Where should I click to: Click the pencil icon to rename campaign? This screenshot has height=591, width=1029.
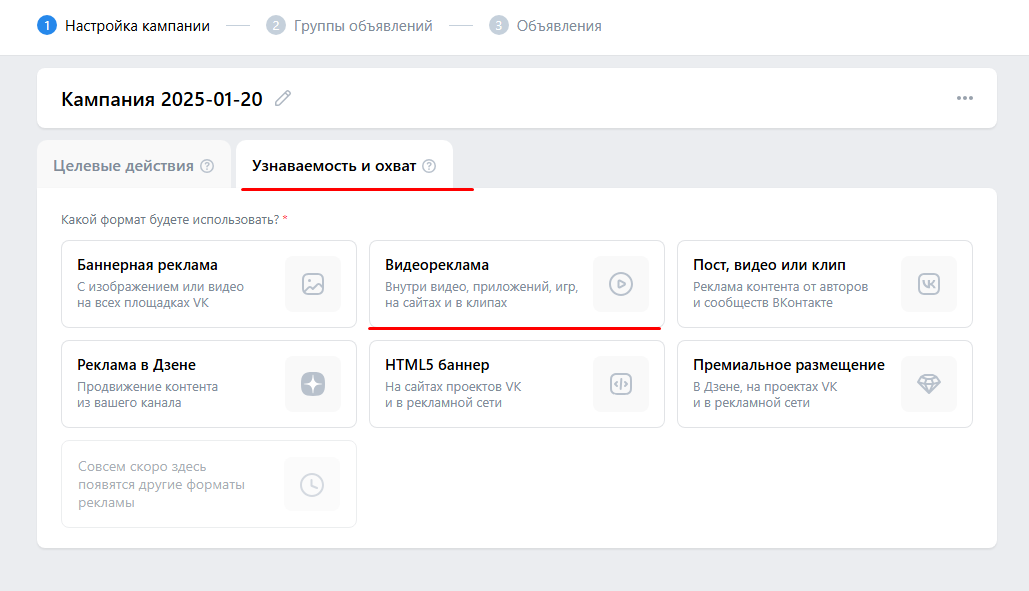pos(283,98)
